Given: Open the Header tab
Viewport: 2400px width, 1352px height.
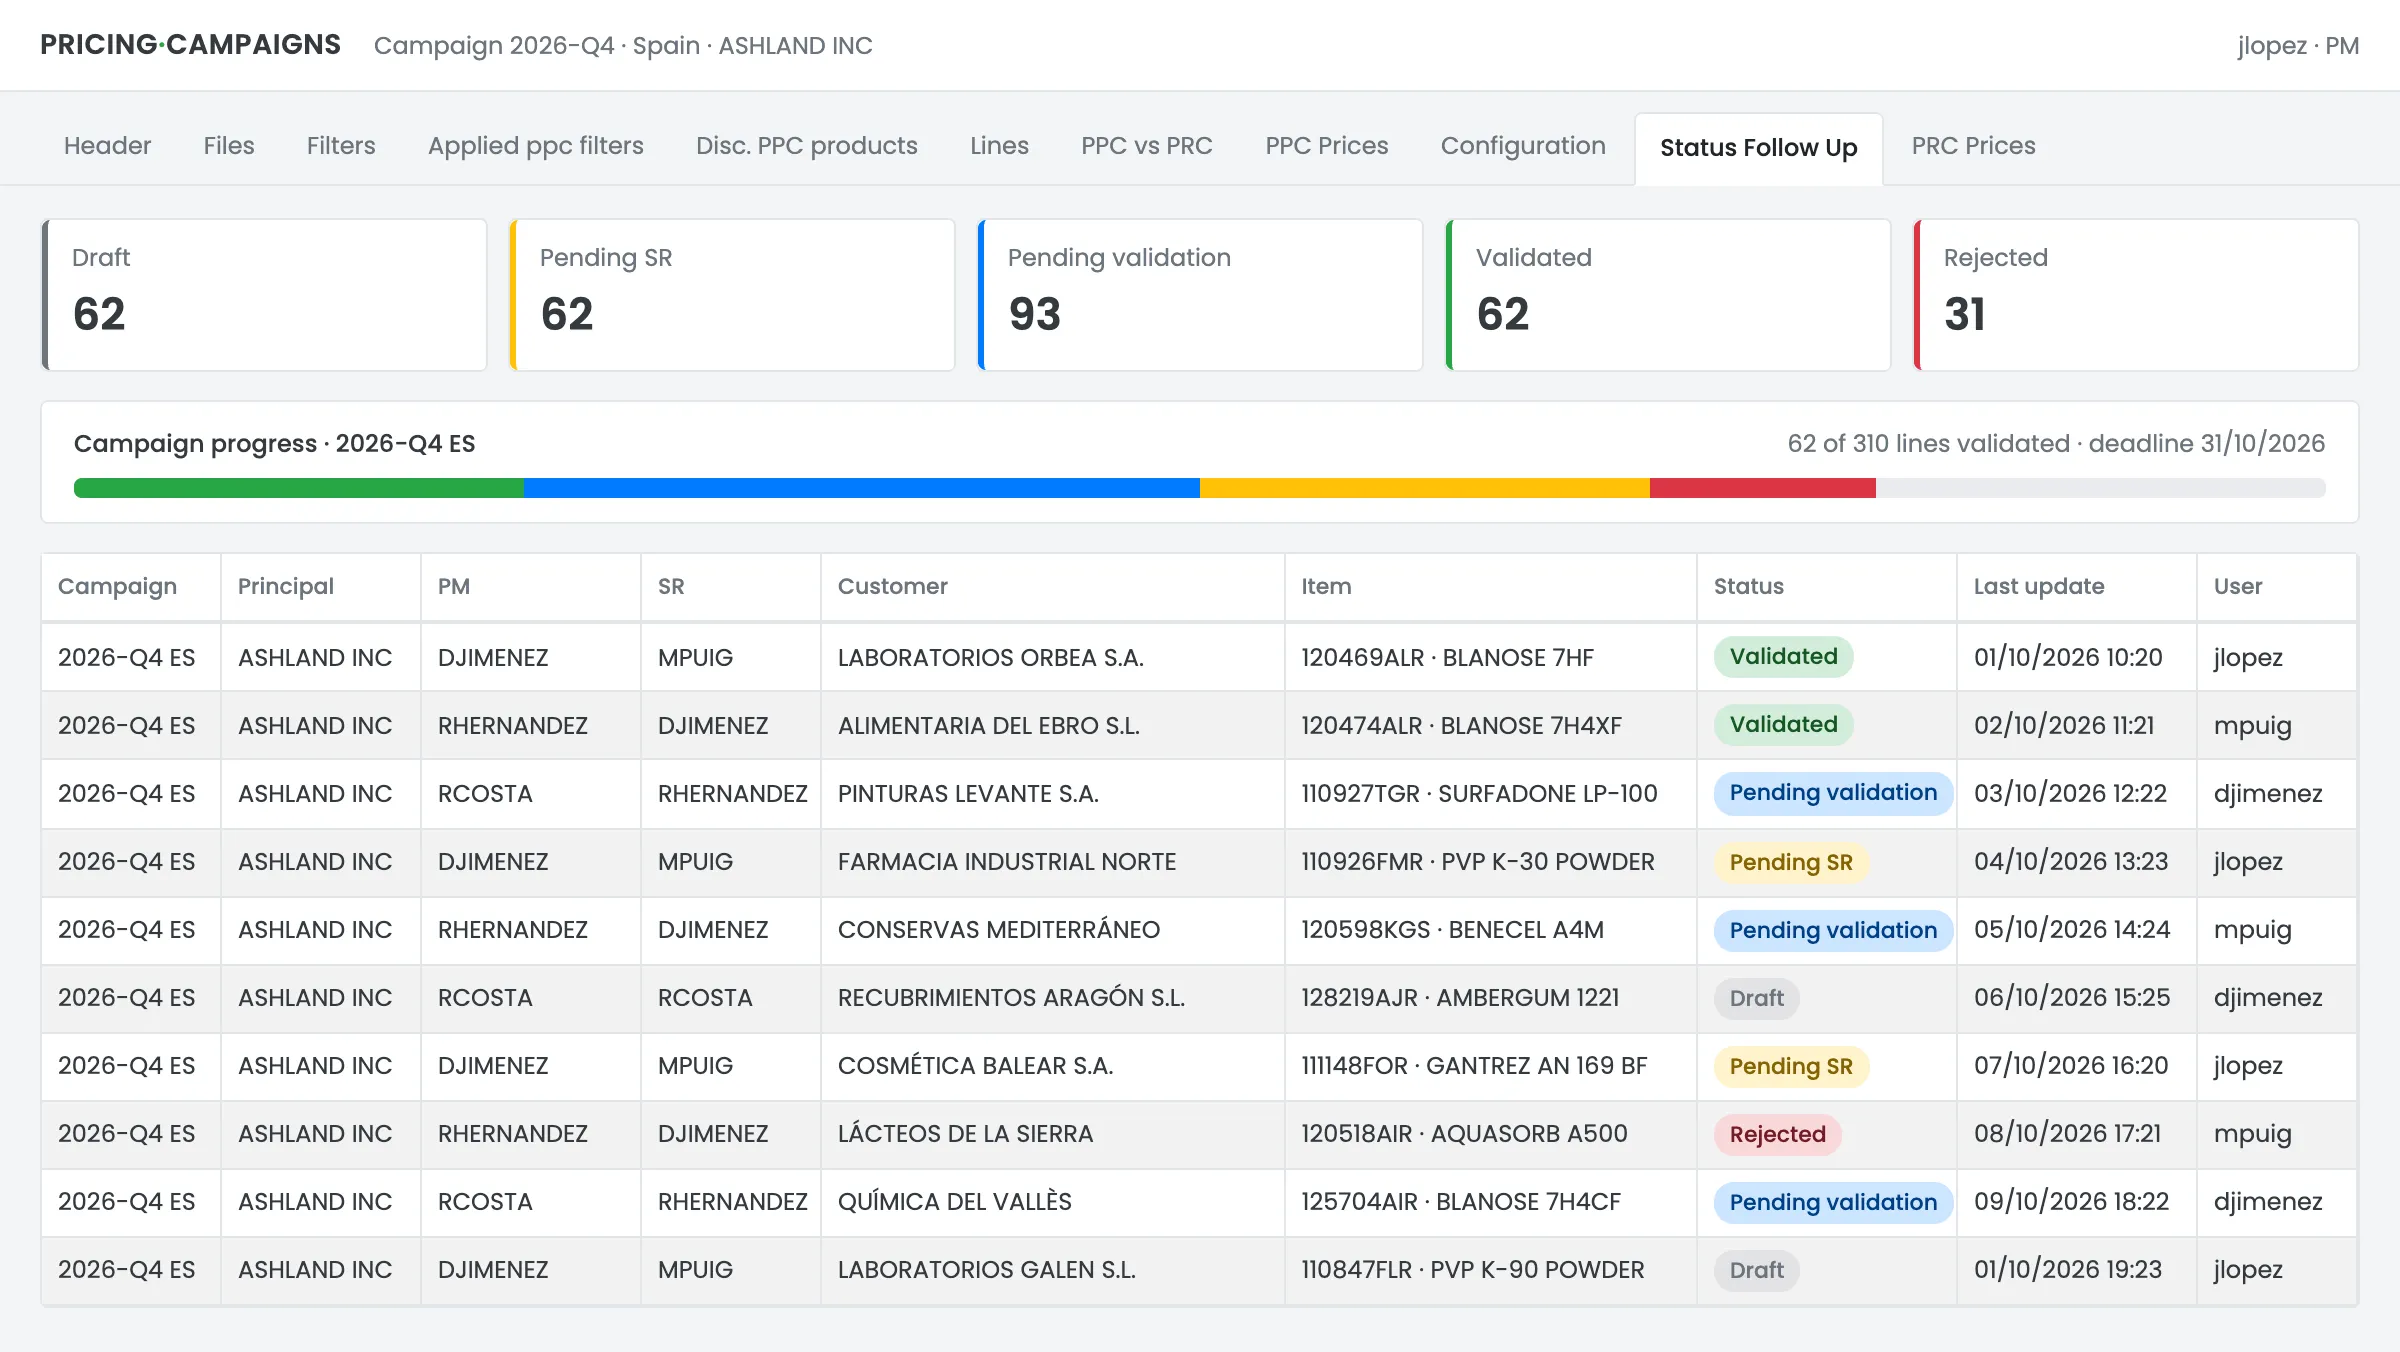Looking at the screenshot, I should point(107,146).
